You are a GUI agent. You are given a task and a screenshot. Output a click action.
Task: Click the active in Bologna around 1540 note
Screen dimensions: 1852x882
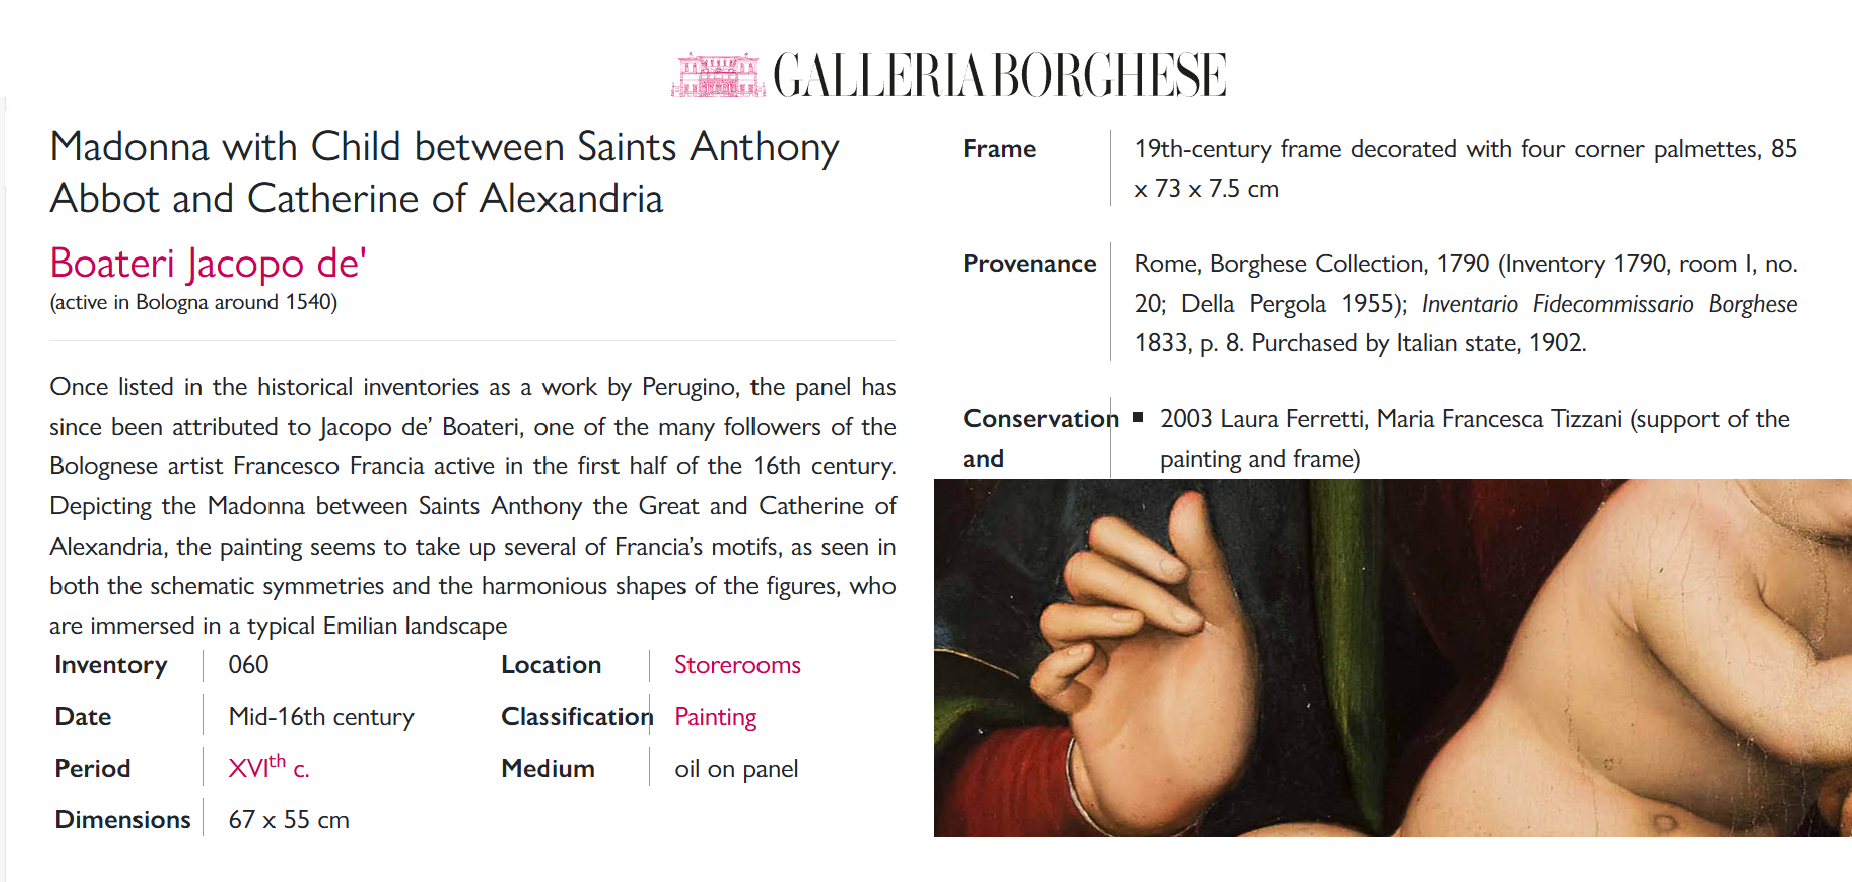(193, 302)
